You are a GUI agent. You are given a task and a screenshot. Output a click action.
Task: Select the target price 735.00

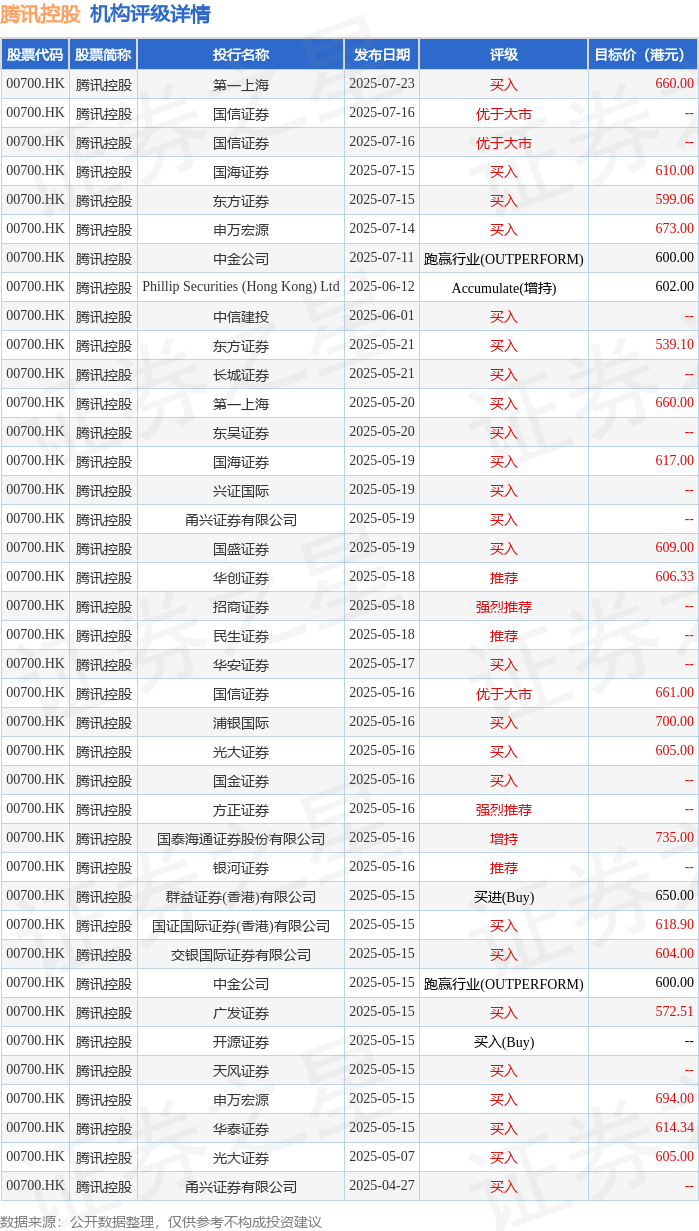pyautogui.click(x=674, y=838)
